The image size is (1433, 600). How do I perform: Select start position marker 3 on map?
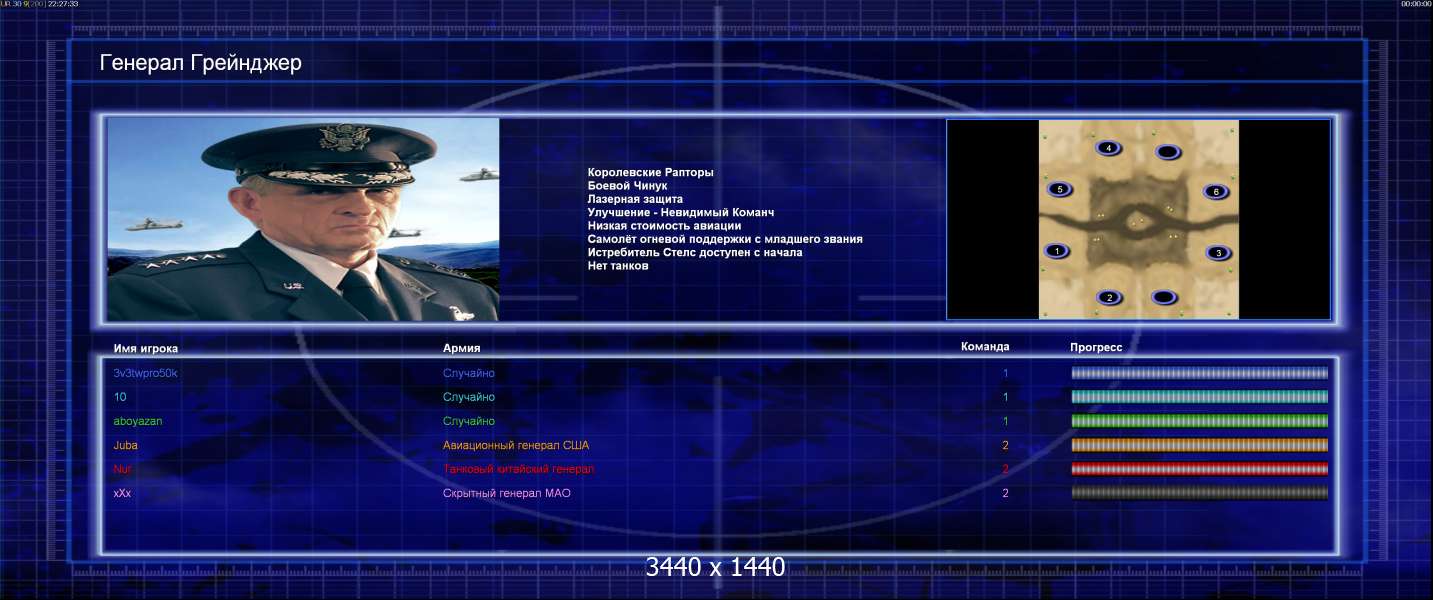[x=1217, y=253]
